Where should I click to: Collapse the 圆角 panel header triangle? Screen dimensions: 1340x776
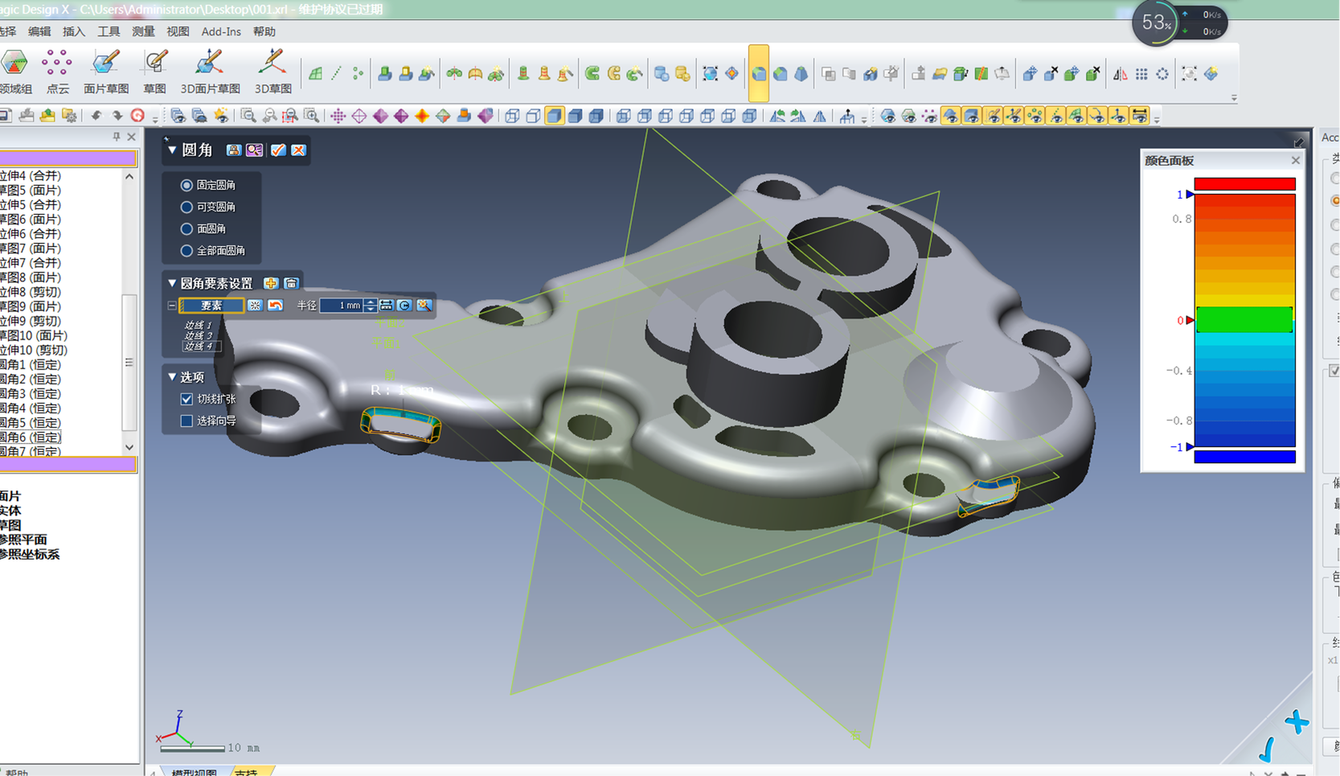tap(172, 150)
